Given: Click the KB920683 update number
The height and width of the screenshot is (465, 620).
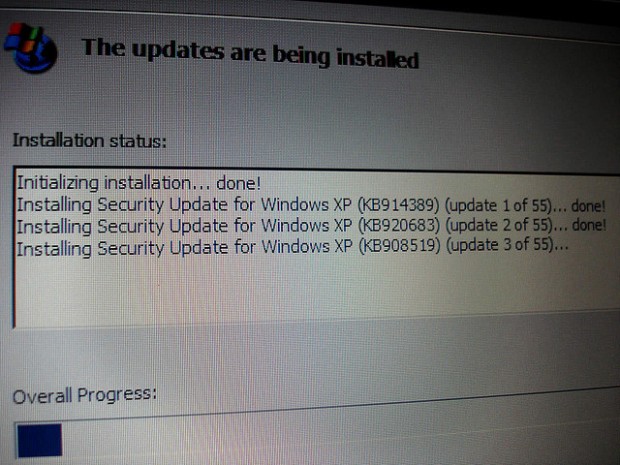Looking at the screenshot, I should 399,225.
